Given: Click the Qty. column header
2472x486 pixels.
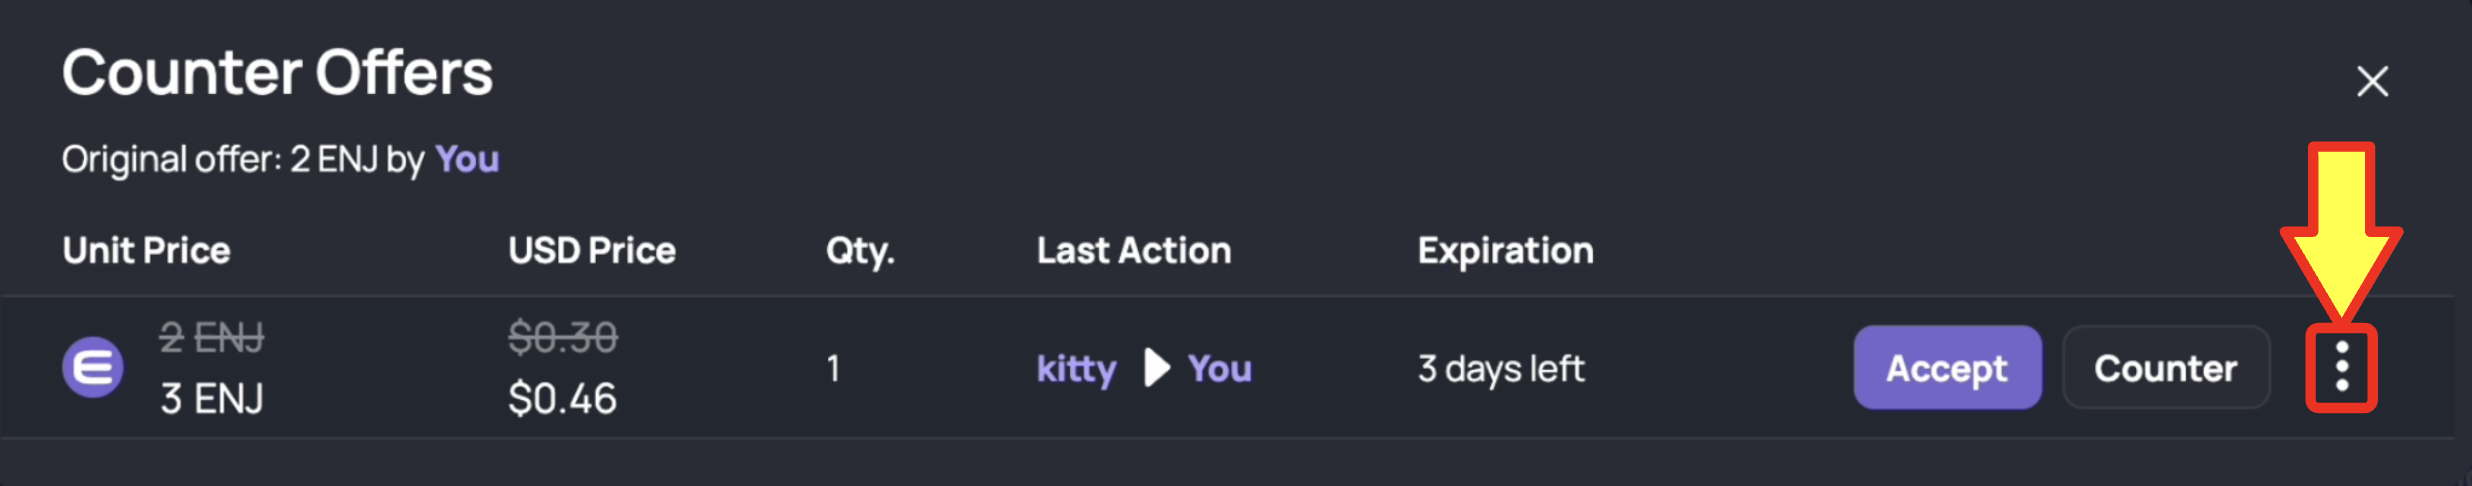Looking at the screenshot, I should click(x=860, y=251).
